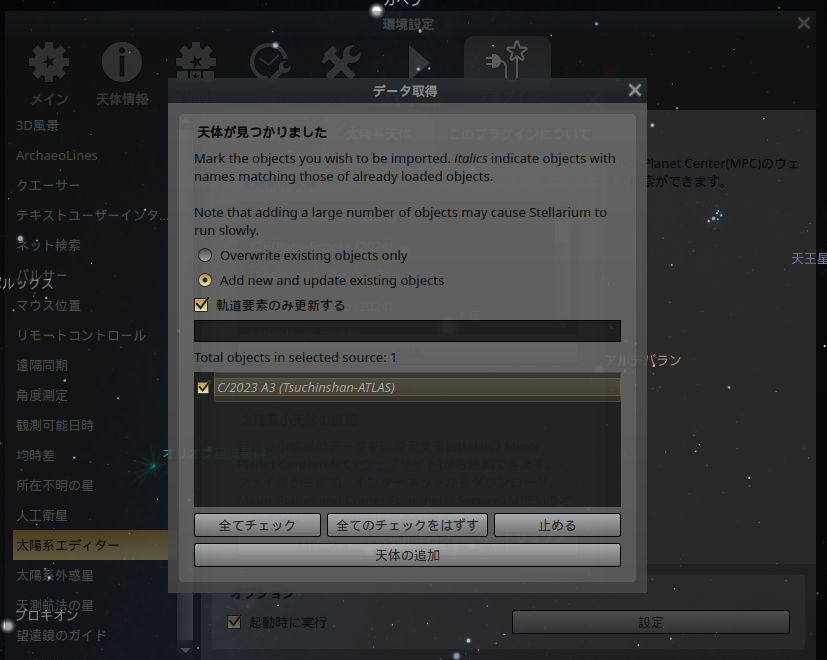Open the extras gear-with-box tab icon
Screen dimensions: 827x660
tap(196, 61)
